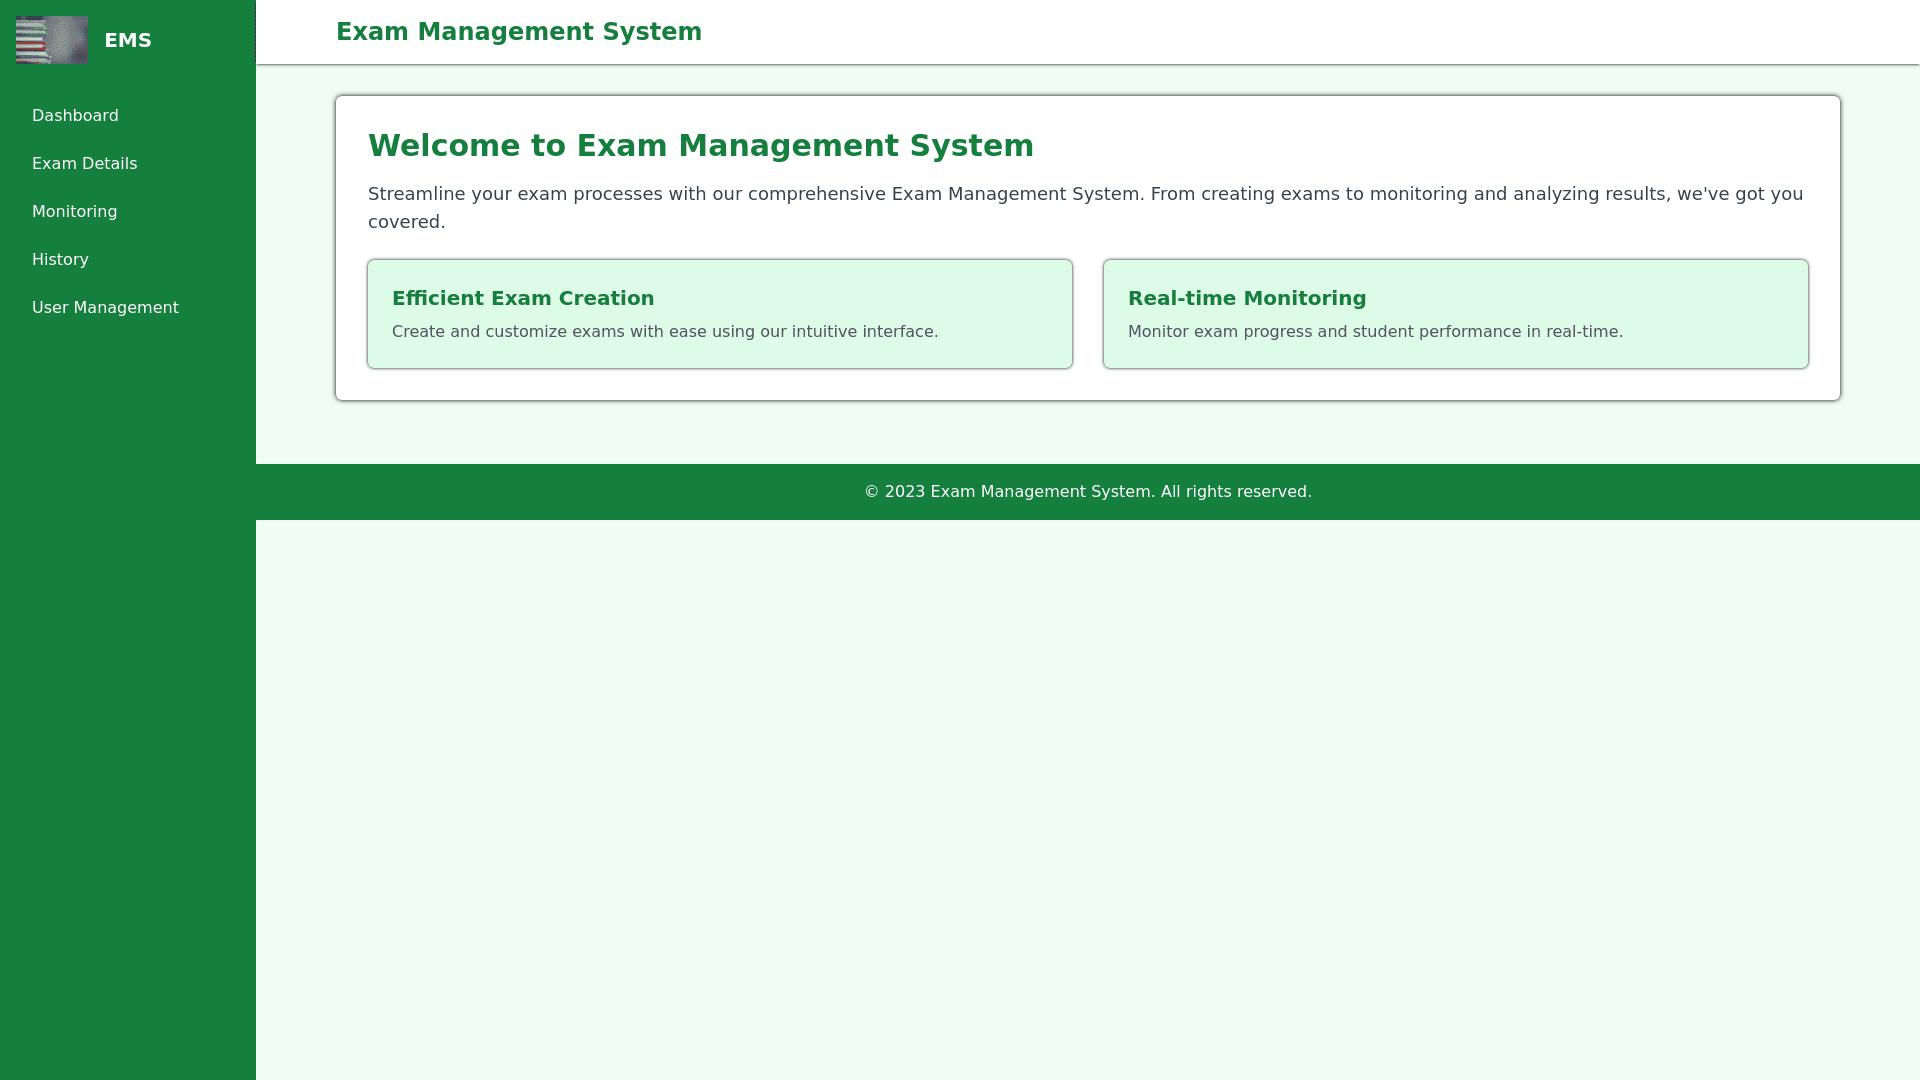Open the Dashboard page

point(75,116)
